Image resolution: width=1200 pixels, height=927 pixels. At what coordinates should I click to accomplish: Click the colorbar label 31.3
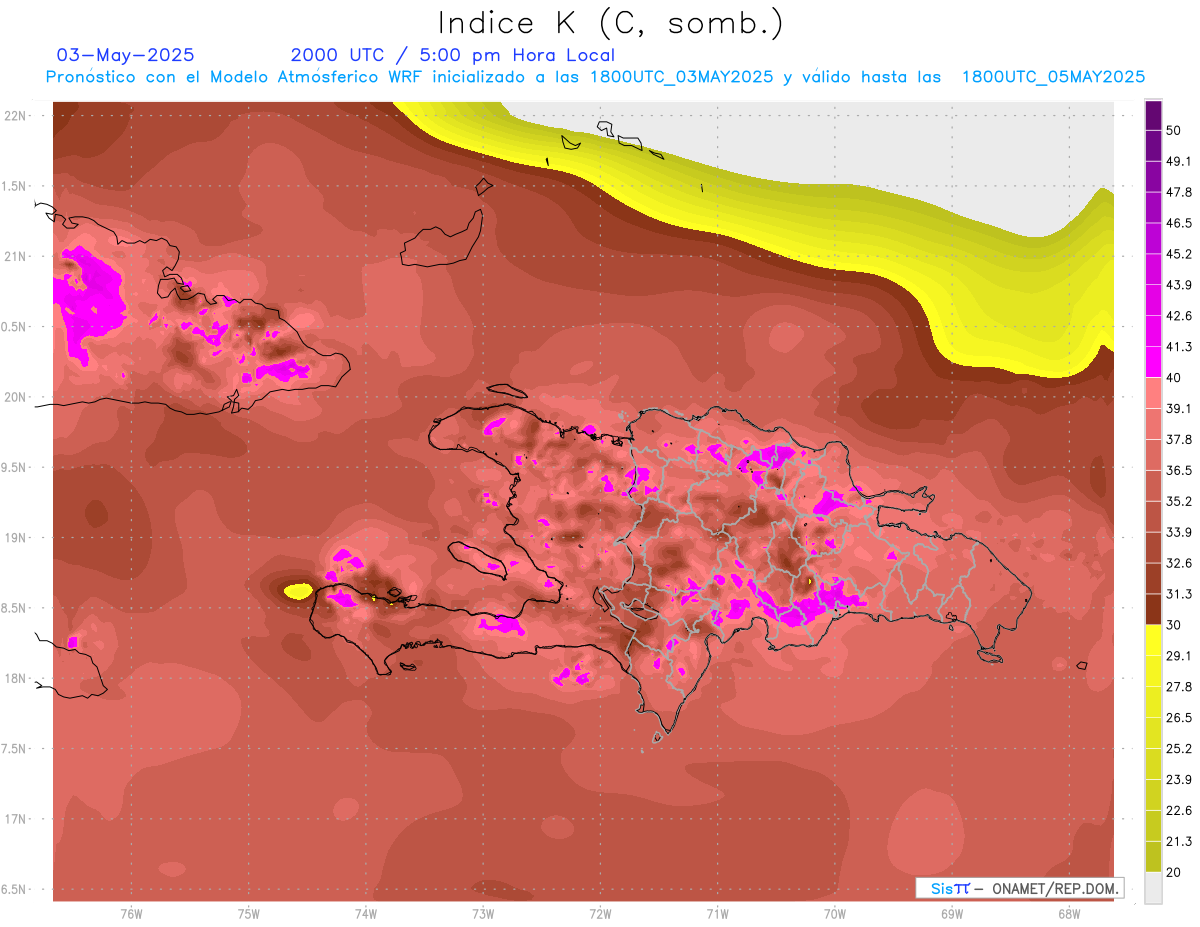coord(1180,594)
